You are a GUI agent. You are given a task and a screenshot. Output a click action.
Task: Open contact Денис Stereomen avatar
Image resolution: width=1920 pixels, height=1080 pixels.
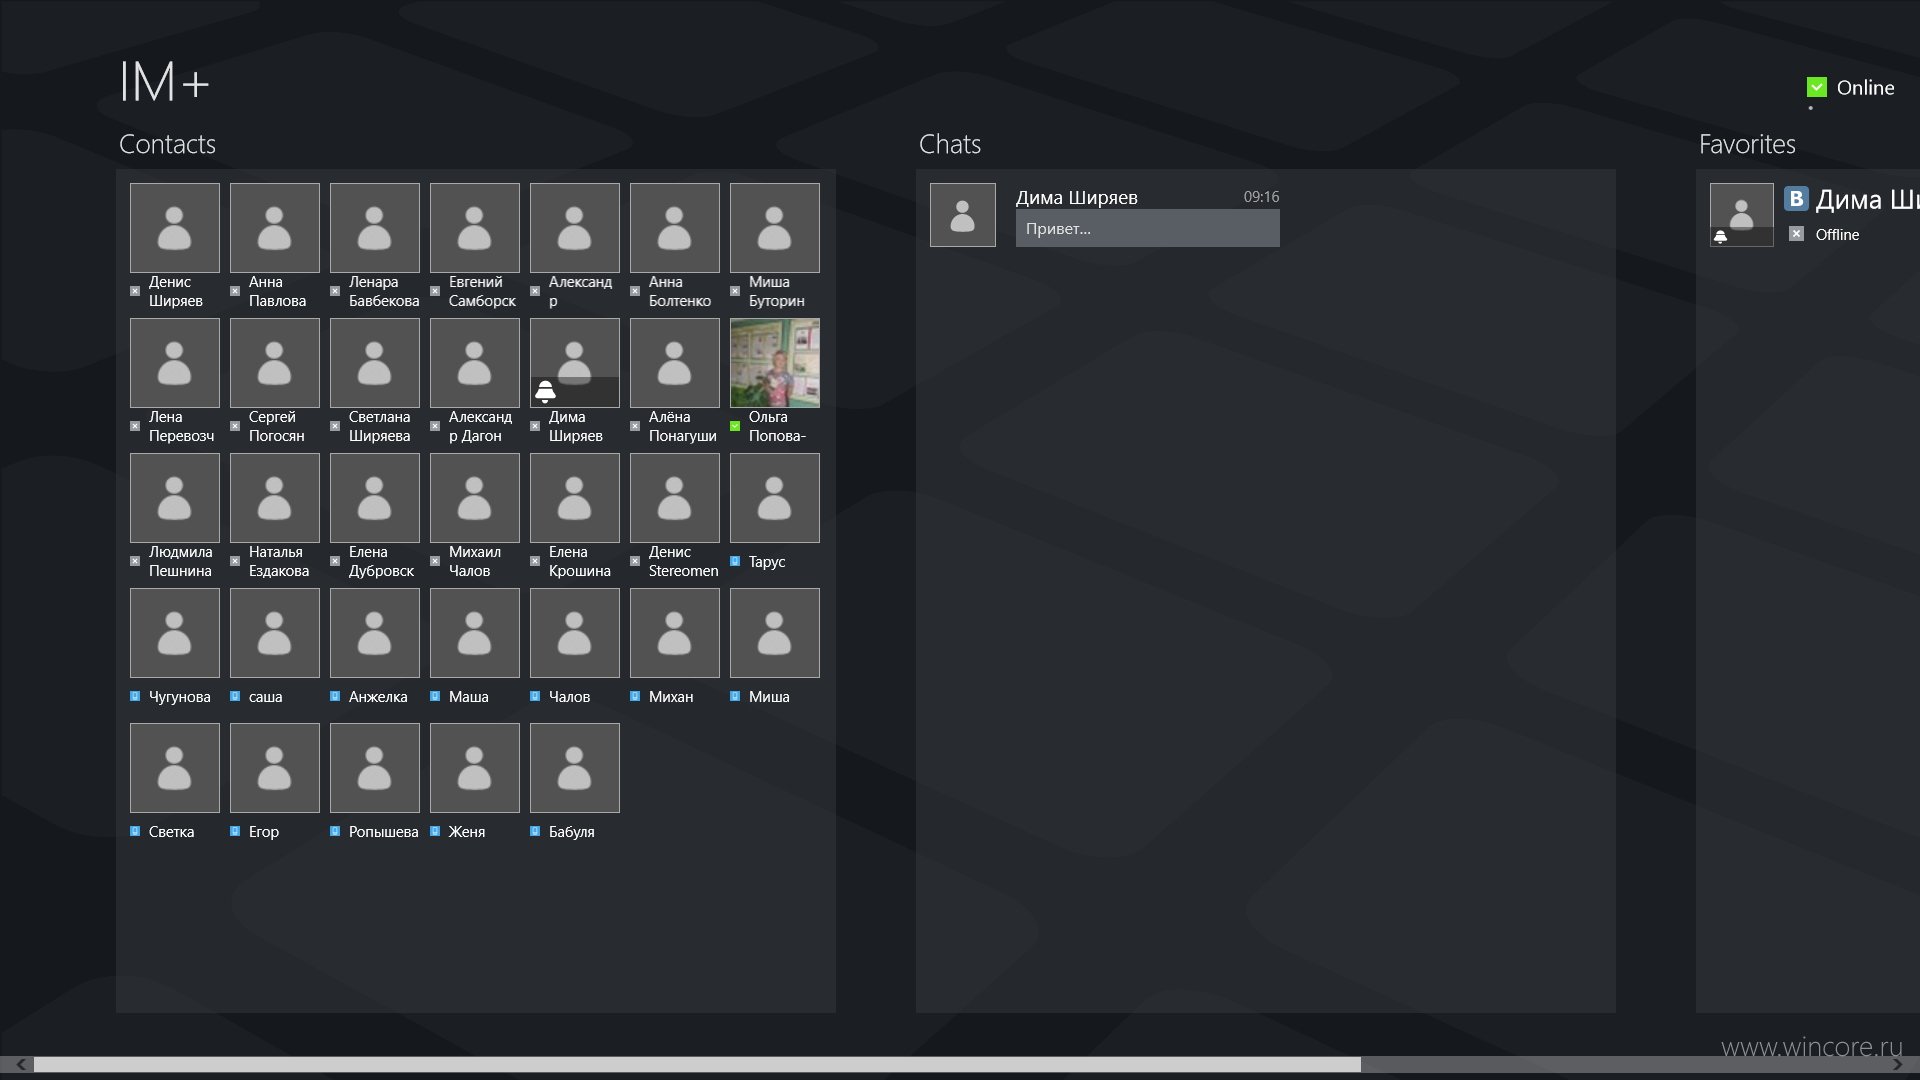[674, 497]
